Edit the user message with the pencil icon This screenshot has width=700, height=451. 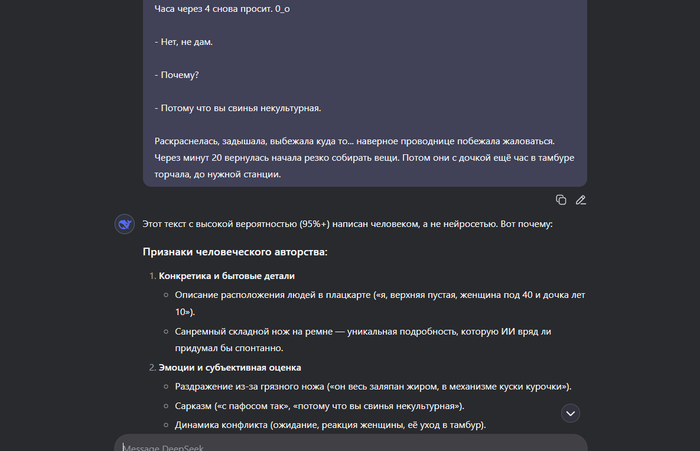tap(580, 200)
